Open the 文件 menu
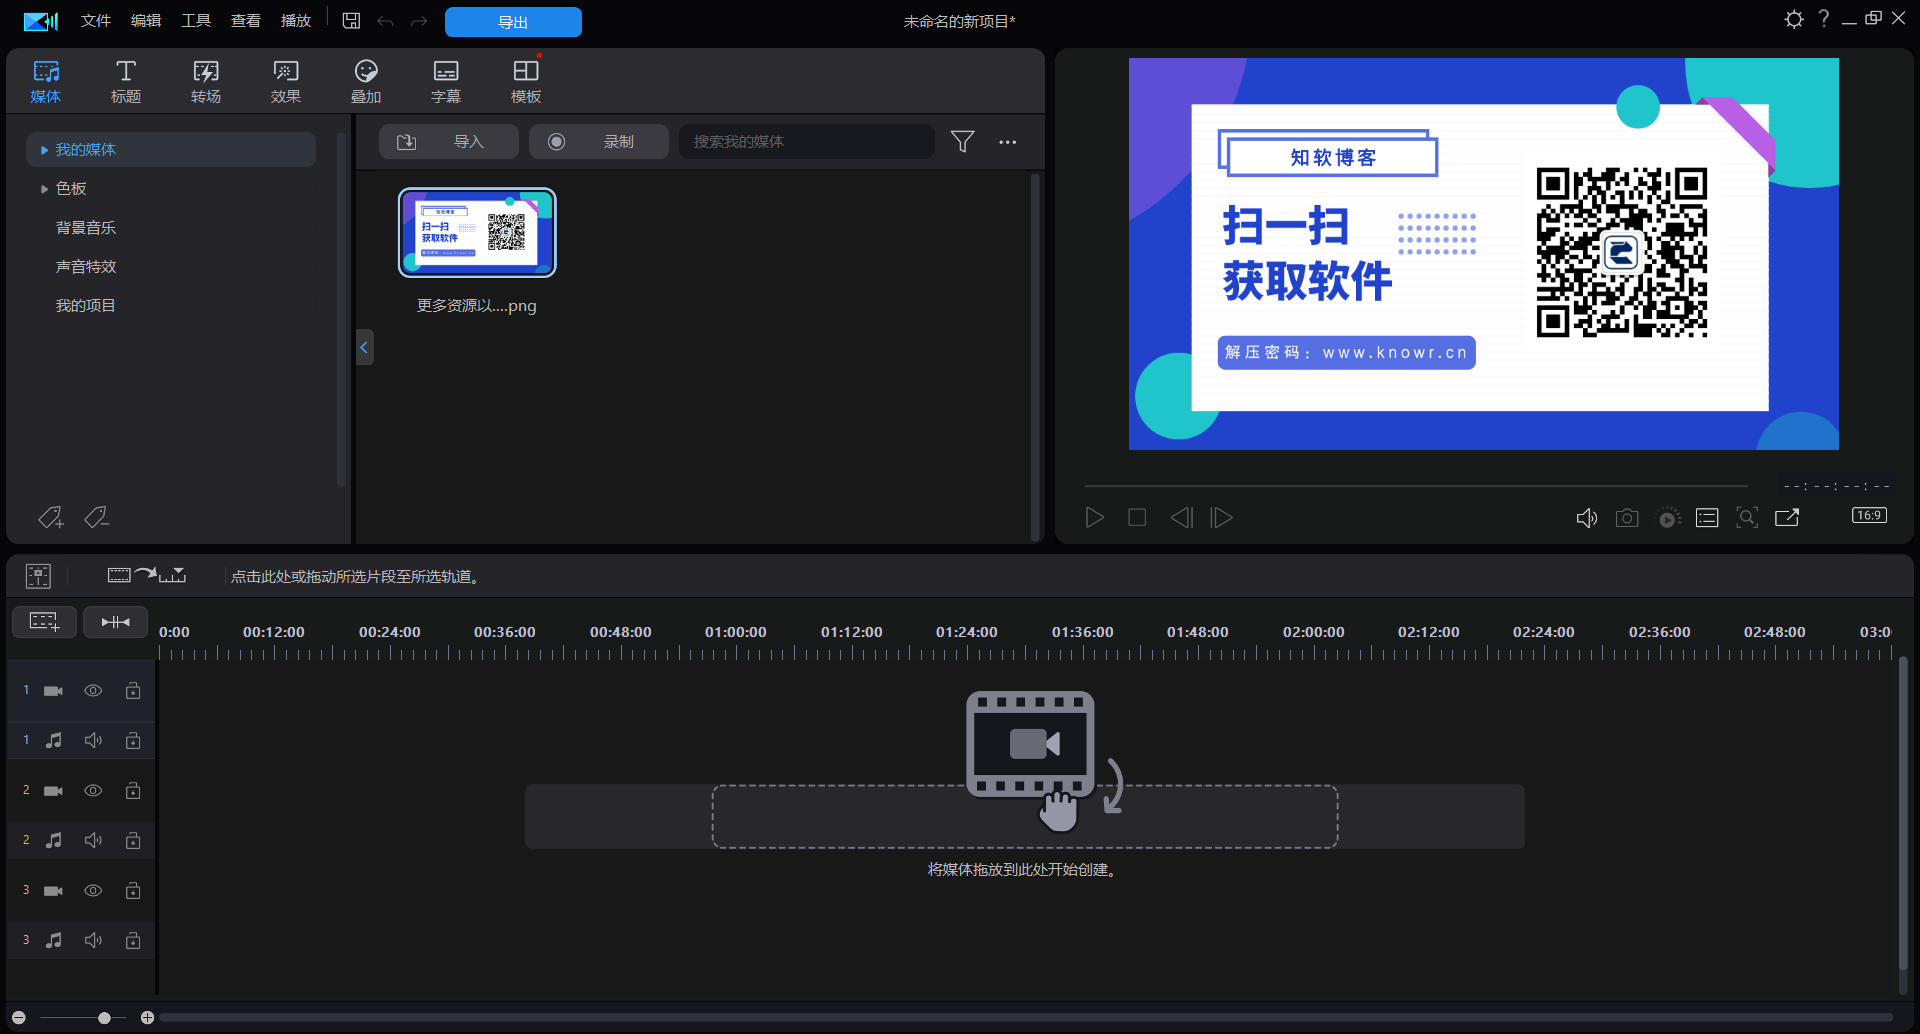This screenshot has height=1034, width=1920. (x=96, y=21)
